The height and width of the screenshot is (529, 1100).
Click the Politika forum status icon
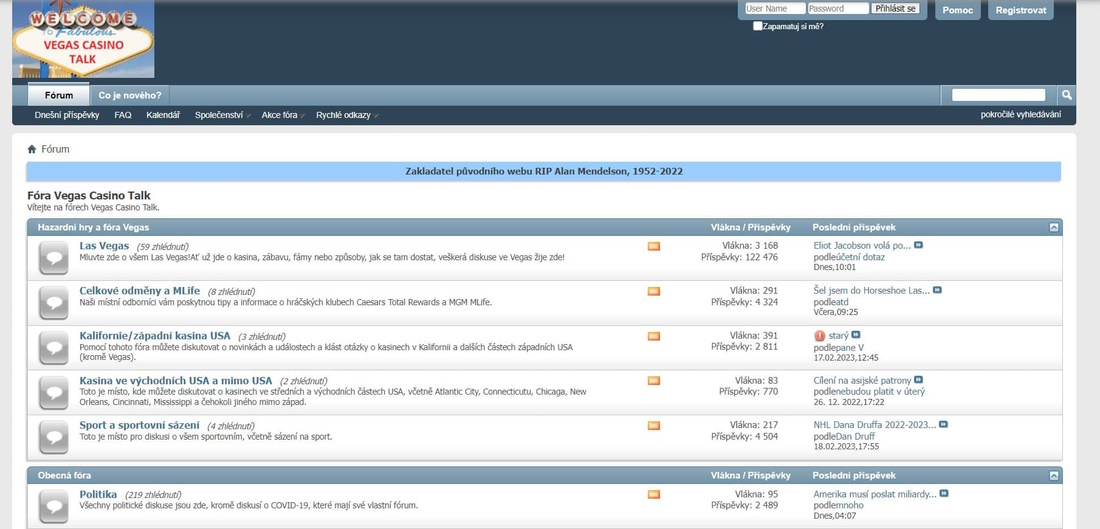point(54,506)
